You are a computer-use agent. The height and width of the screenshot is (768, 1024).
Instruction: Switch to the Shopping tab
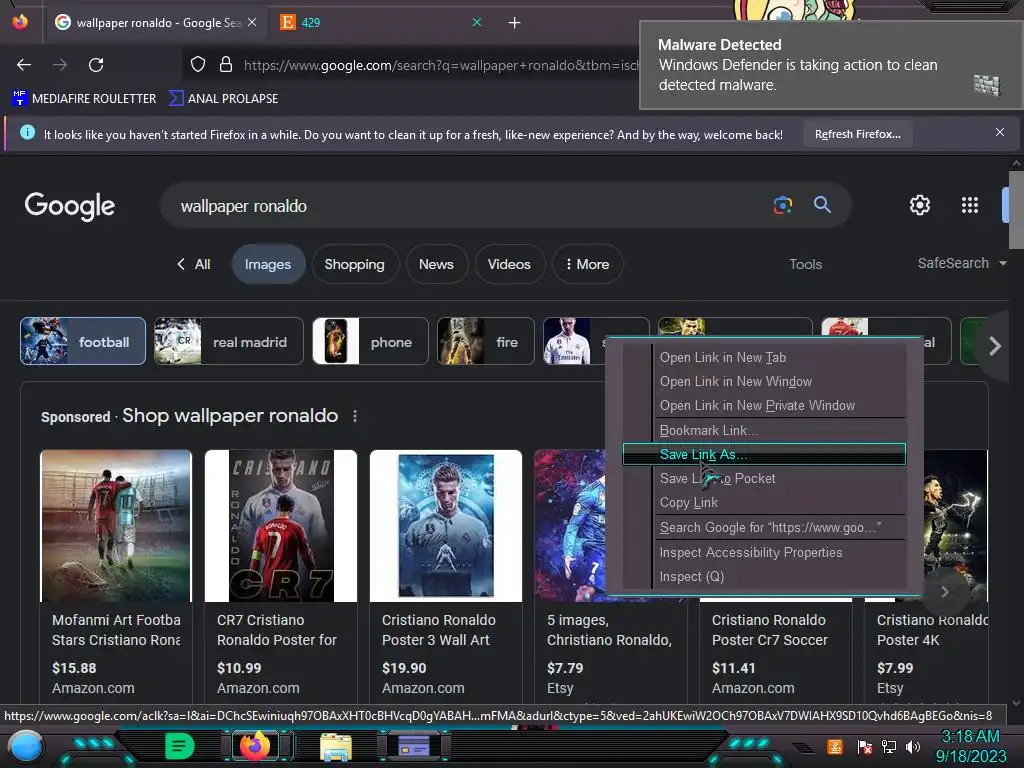355,264
